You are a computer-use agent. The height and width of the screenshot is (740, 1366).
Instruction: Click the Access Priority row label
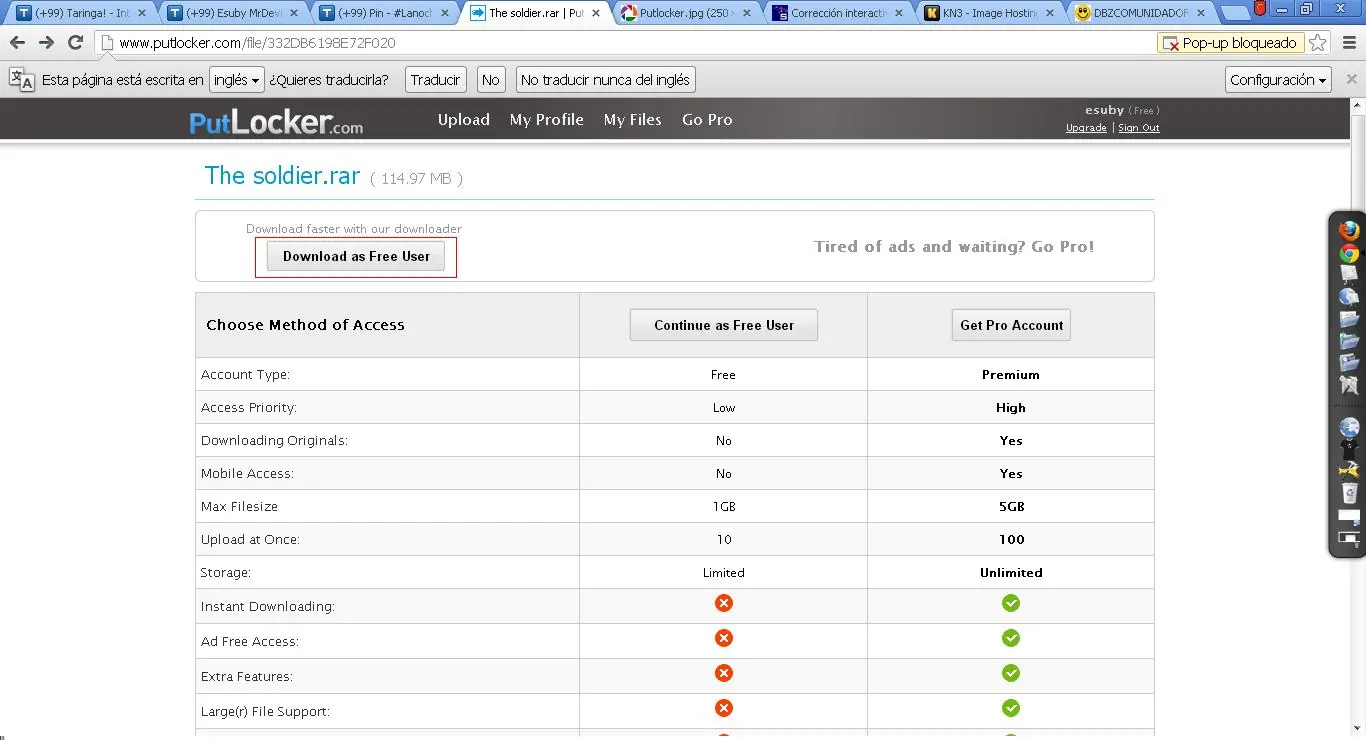point(249,408)
